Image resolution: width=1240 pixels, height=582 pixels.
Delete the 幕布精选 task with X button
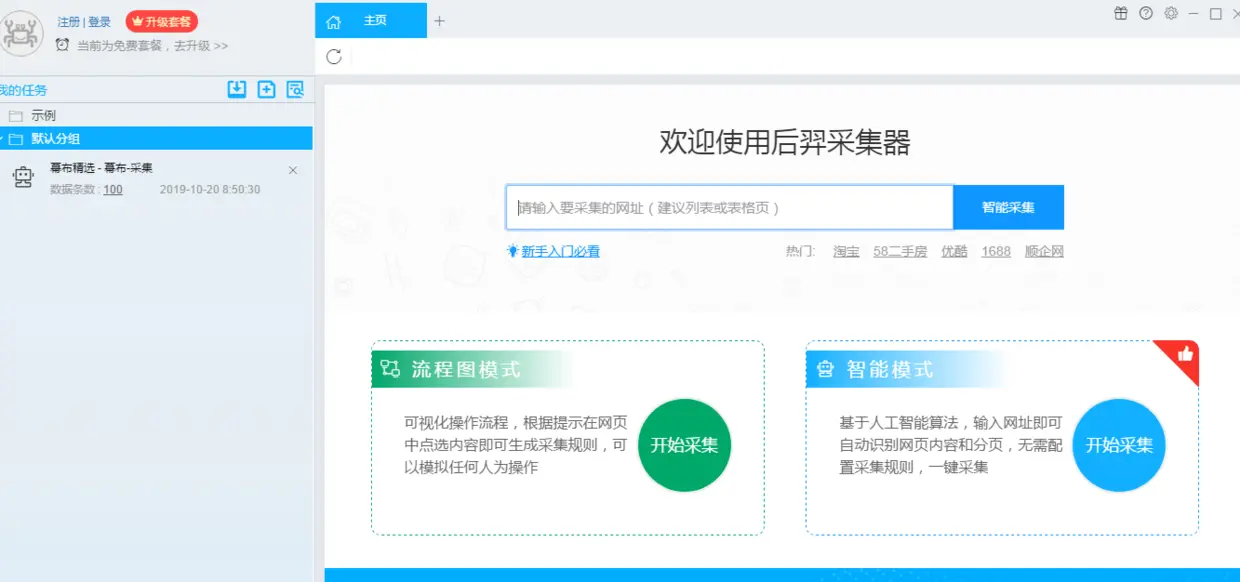293,170
